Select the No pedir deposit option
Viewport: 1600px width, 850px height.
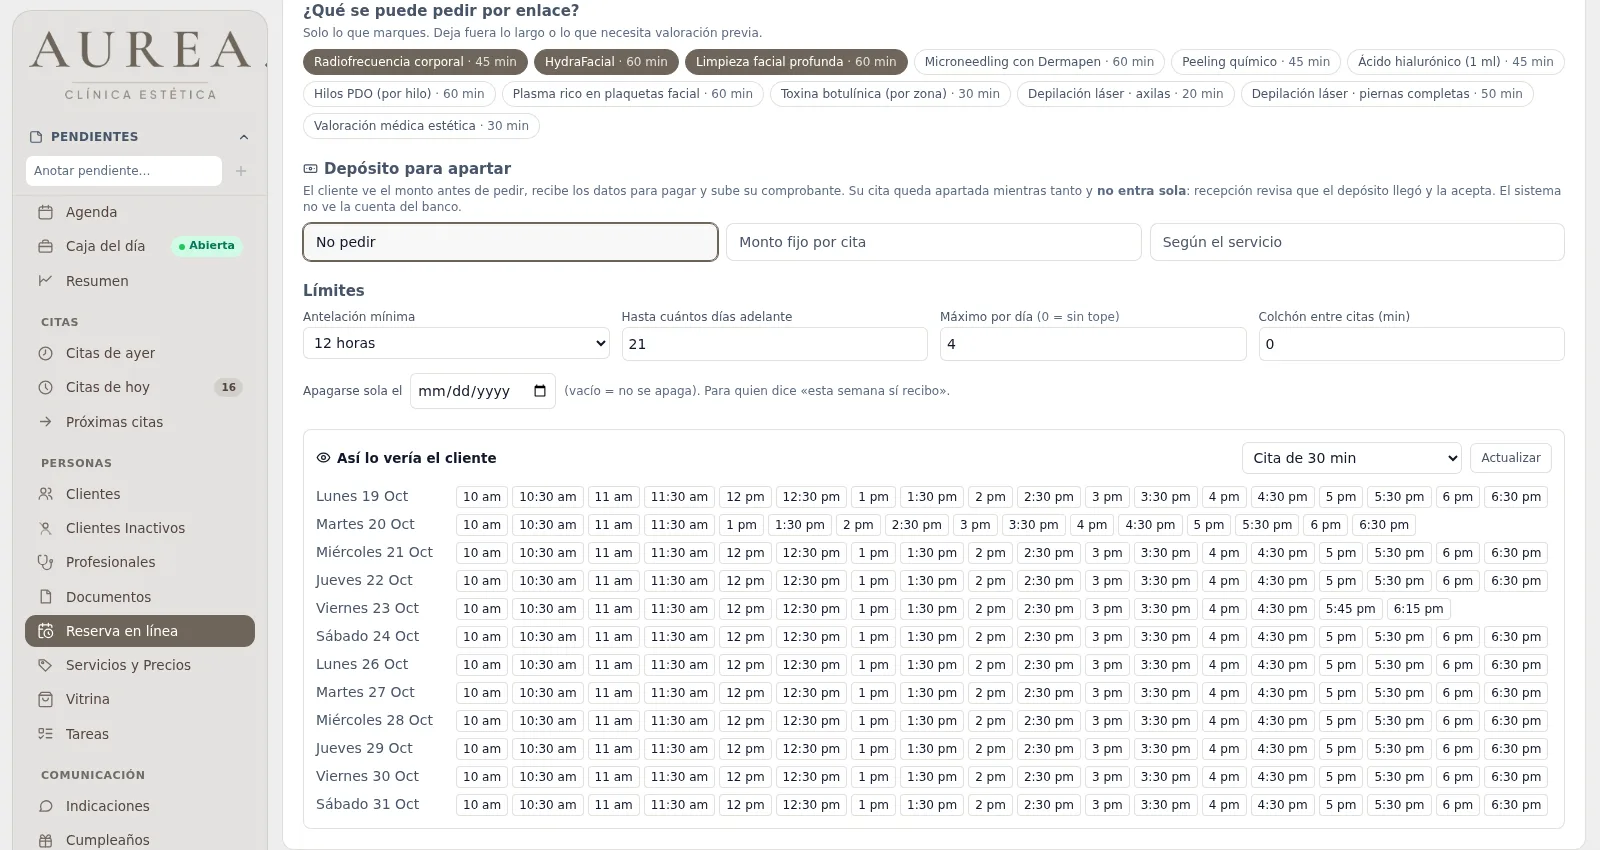point(510,242)
